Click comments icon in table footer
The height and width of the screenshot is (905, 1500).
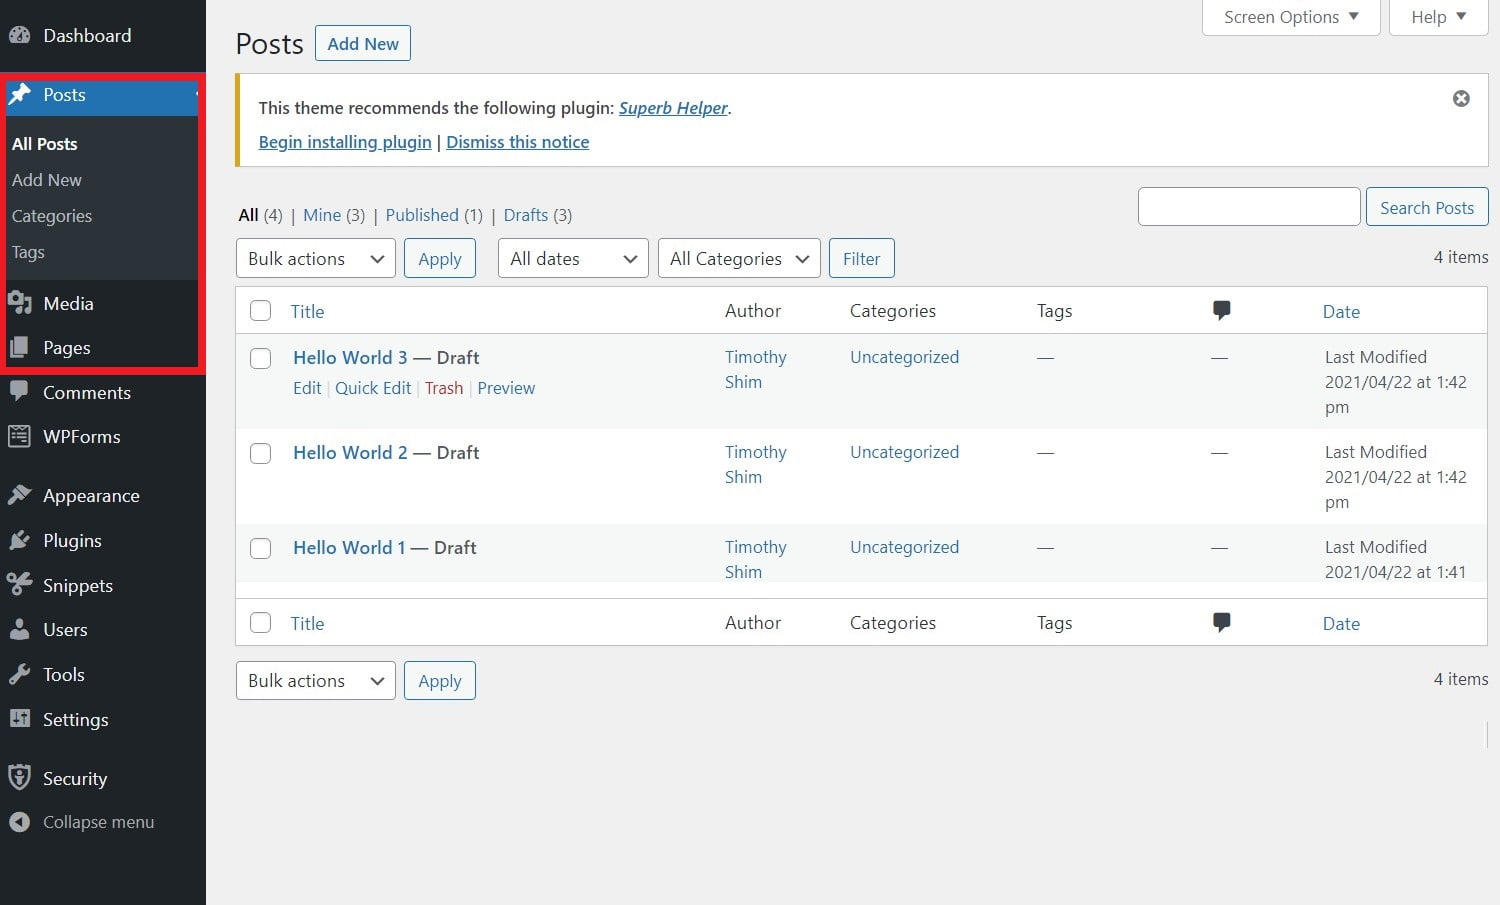pyautogui.click(x=1221, y=622)
